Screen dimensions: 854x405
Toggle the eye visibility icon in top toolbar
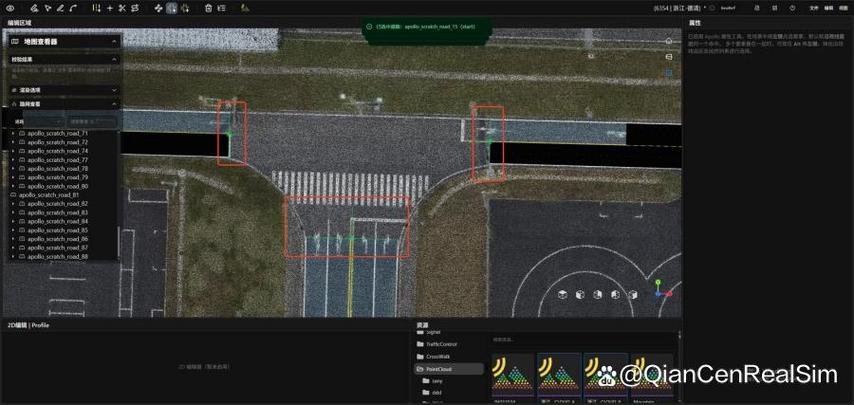tap(10, 8)
